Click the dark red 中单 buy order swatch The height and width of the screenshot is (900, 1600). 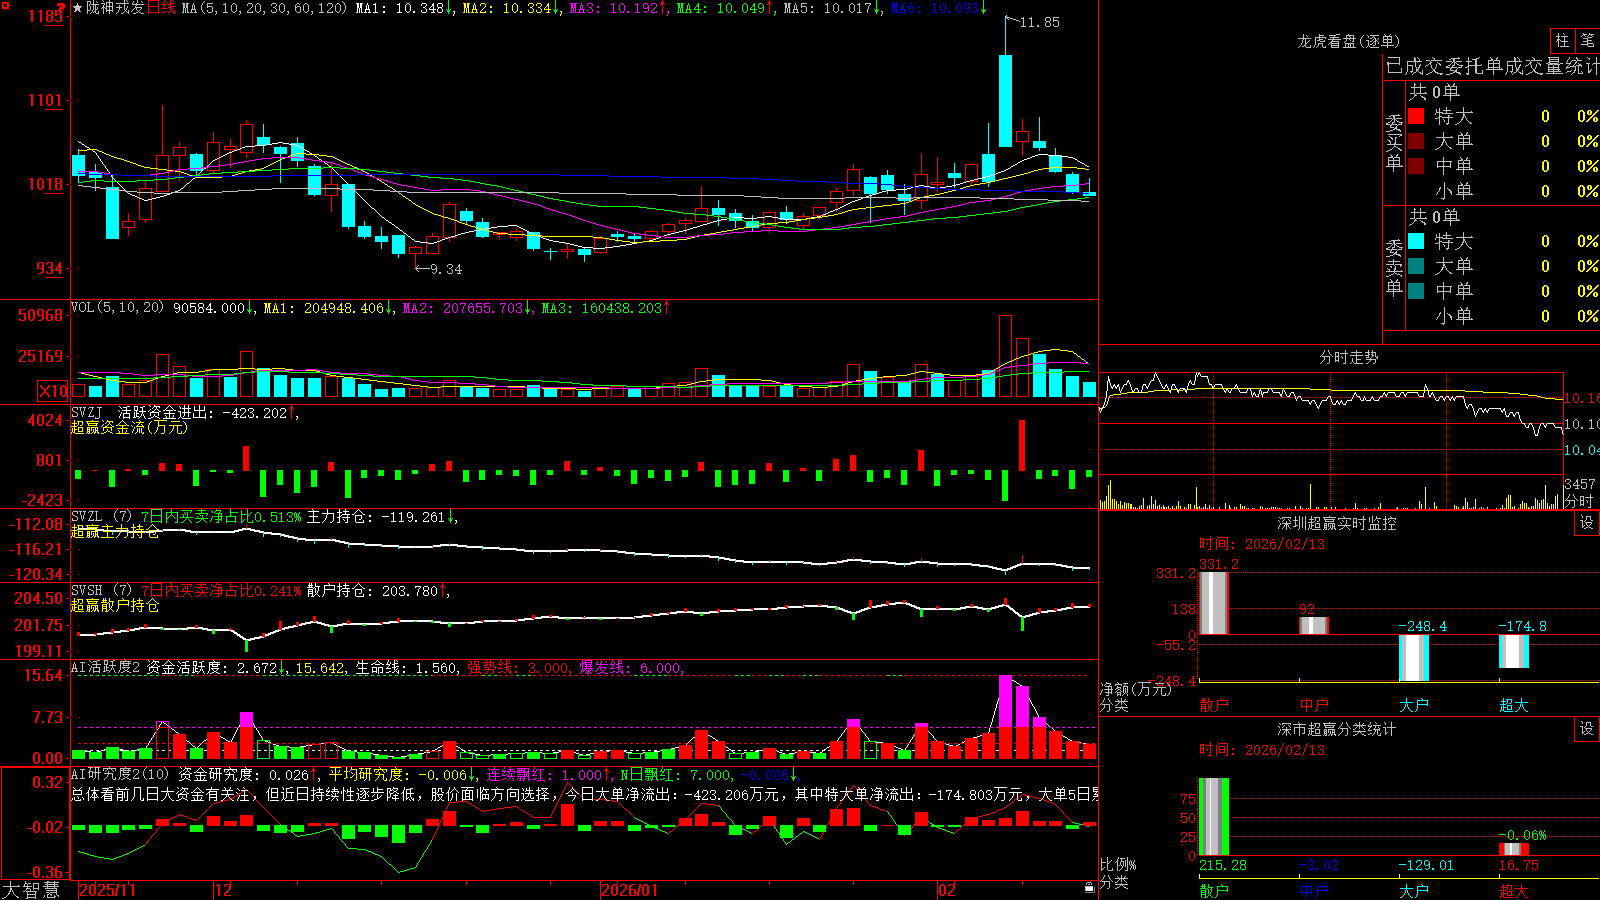[x=1416, y=166]
